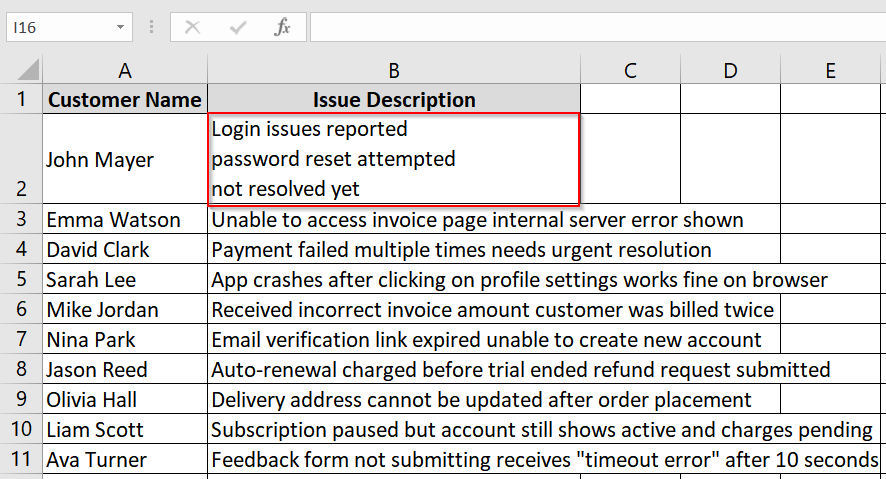
Task: Click the Customer Name header cell
Action: click(x=125, y=99)
